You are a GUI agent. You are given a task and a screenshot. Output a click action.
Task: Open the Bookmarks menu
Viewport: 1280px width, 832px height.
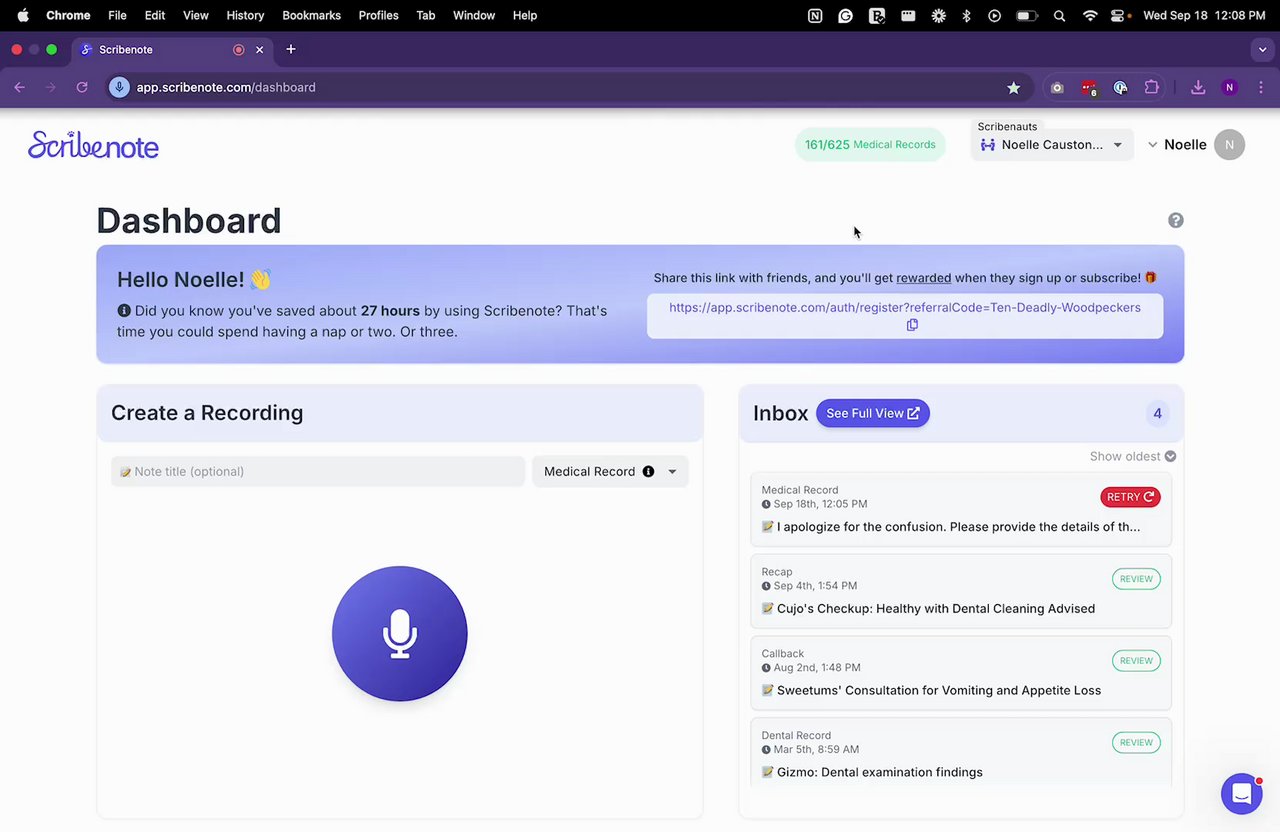coord(312,16)
